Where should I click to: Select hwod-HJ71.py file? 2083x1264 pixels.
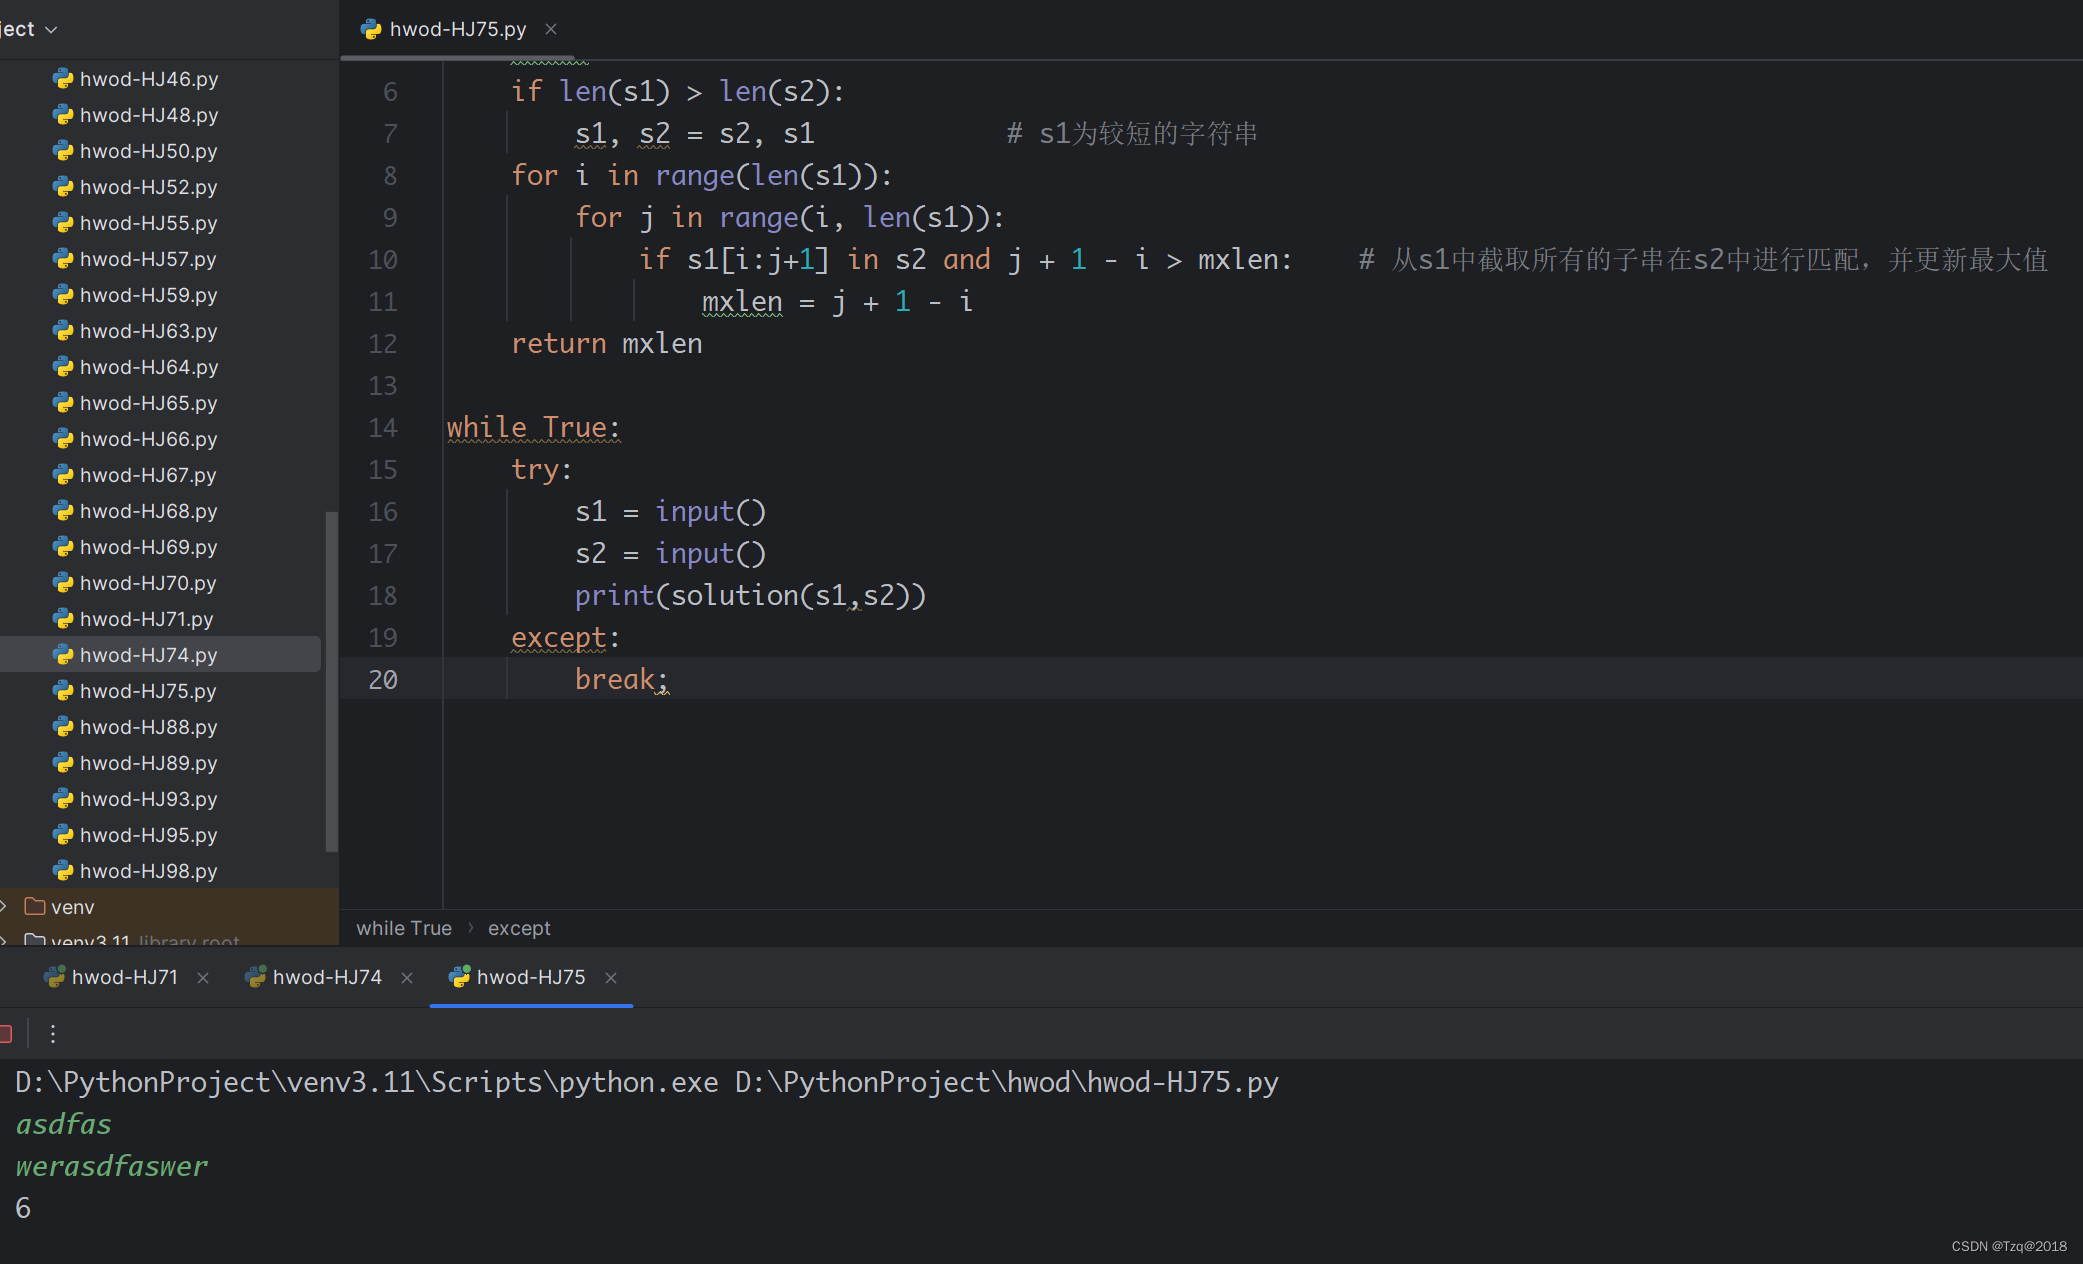[x=148, y=619]
